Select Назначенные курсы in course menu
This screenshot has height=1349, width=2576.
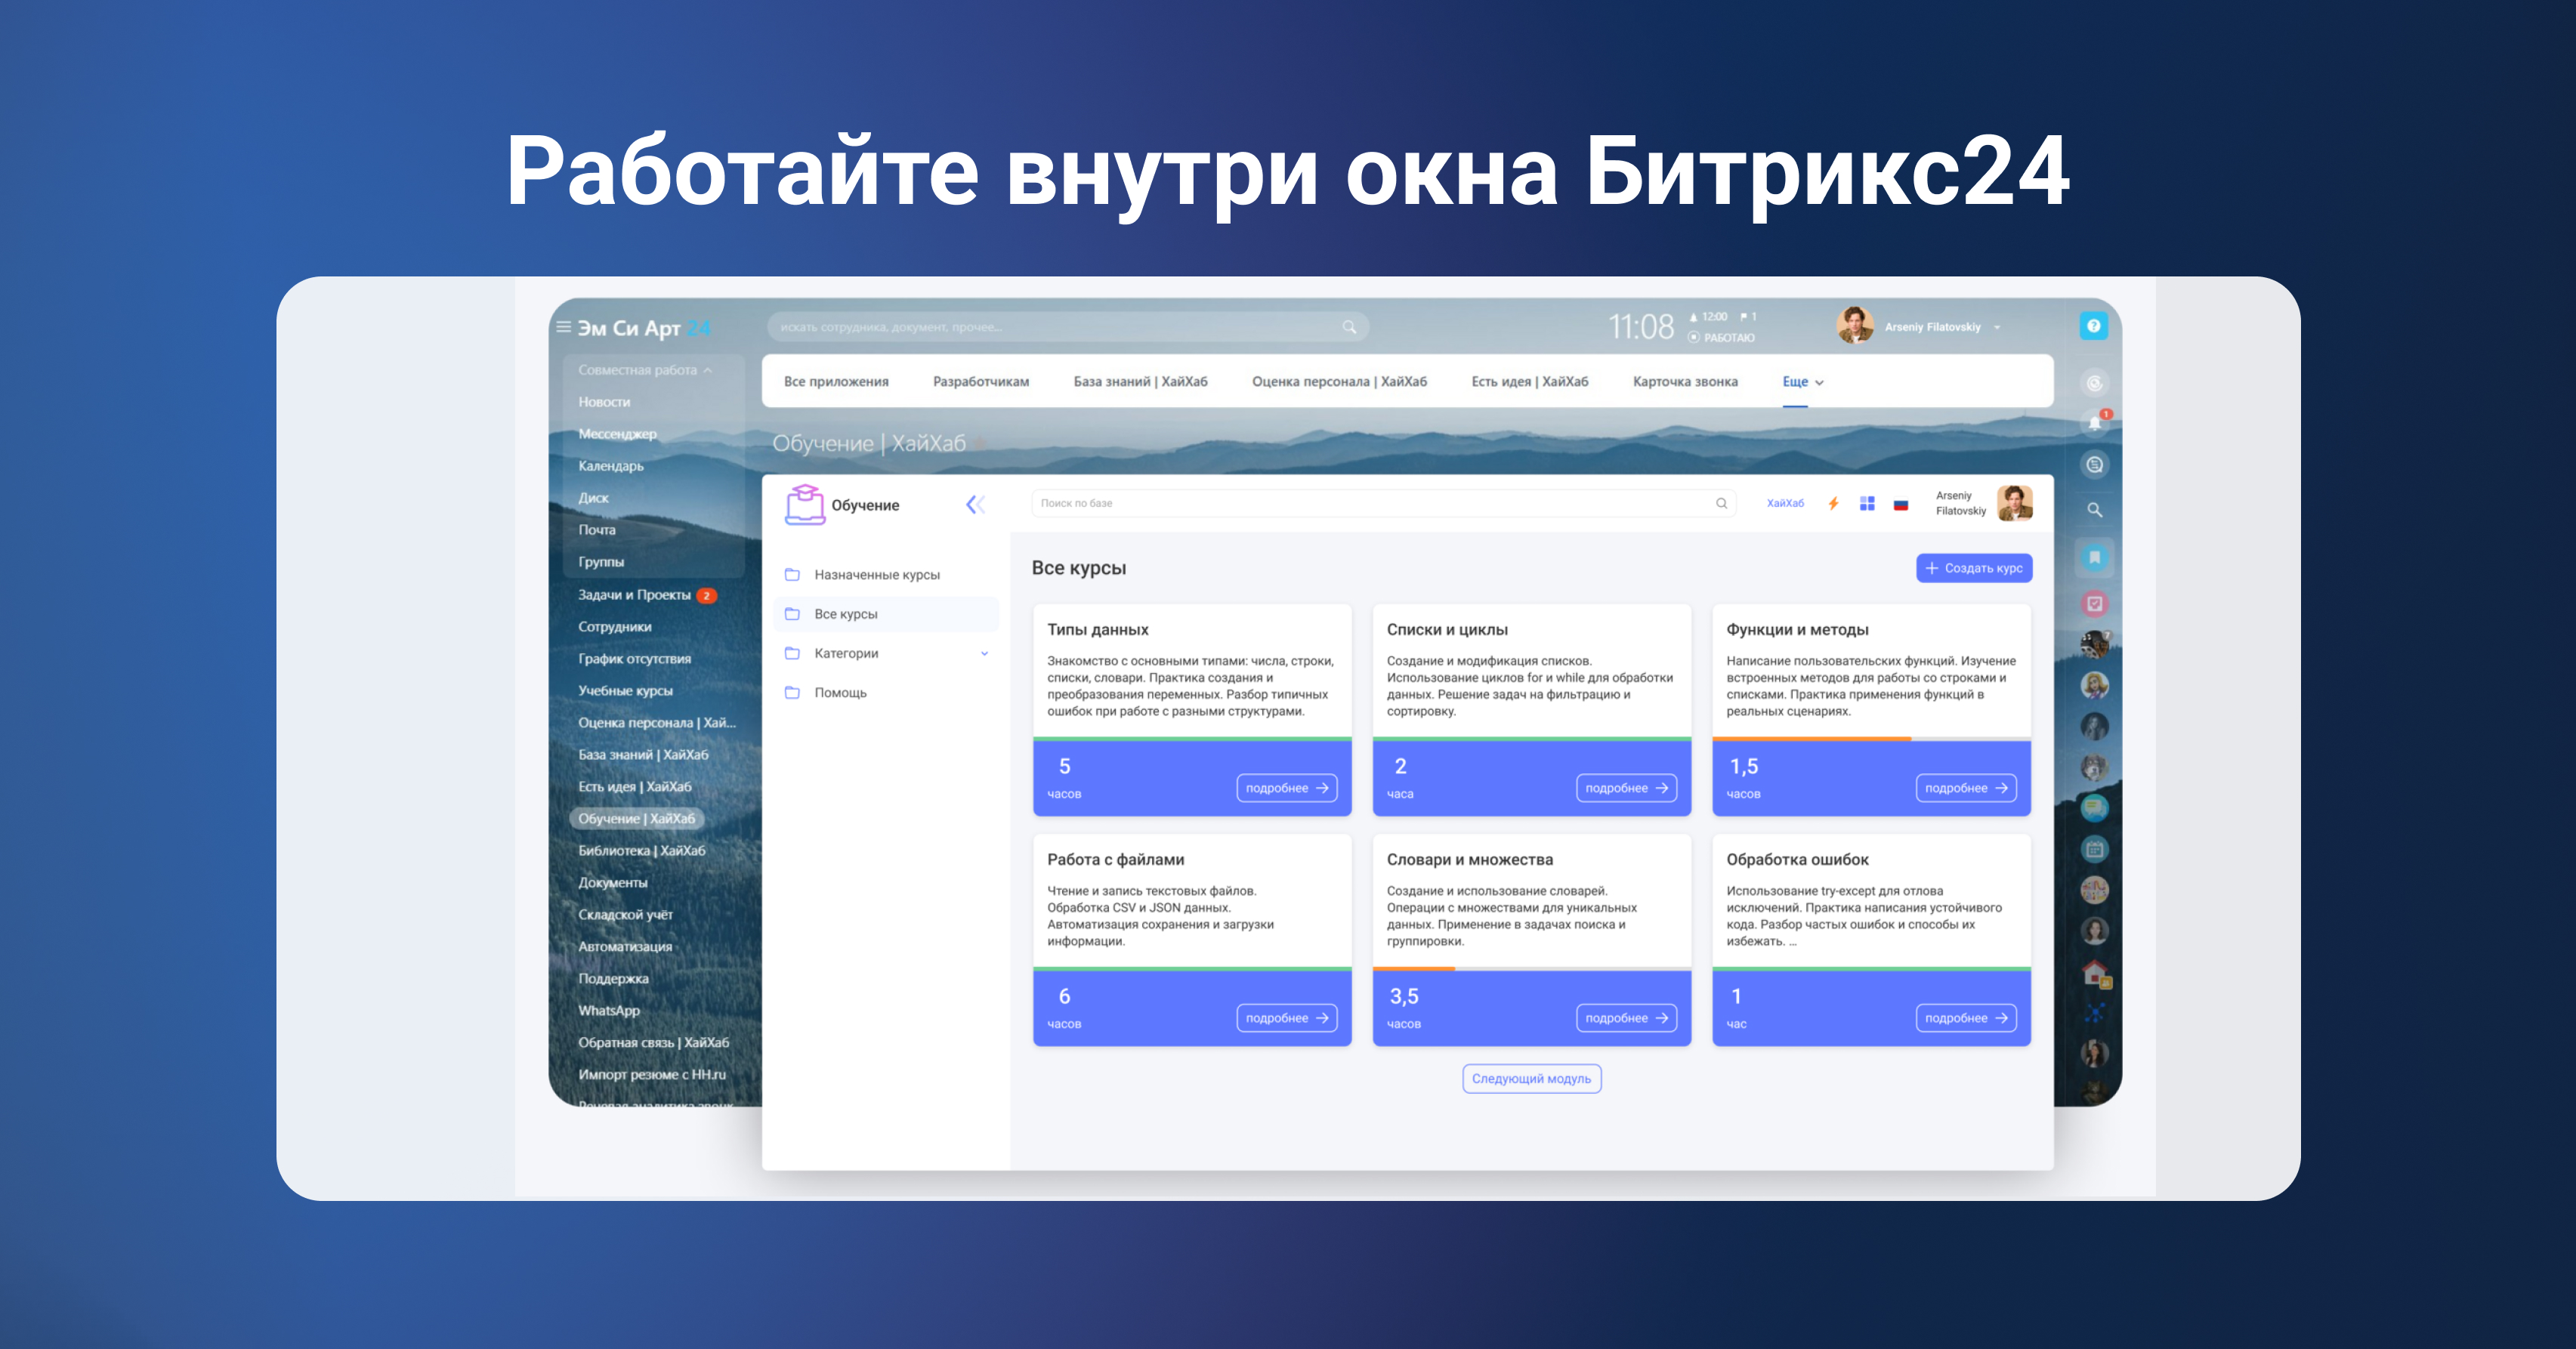tap(876, 575)
